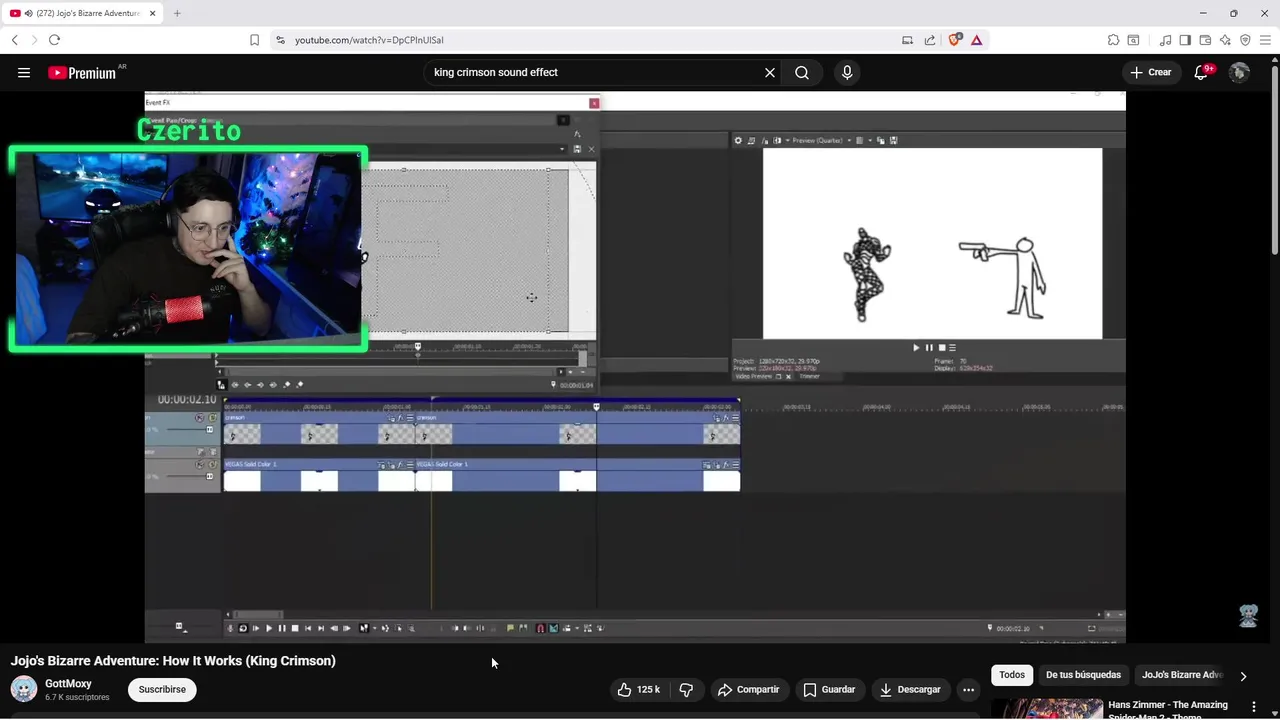Viewport: 1280px width, 720px height.
Task: Click 6.7 K suscriptores text
Action: (77, 697)
